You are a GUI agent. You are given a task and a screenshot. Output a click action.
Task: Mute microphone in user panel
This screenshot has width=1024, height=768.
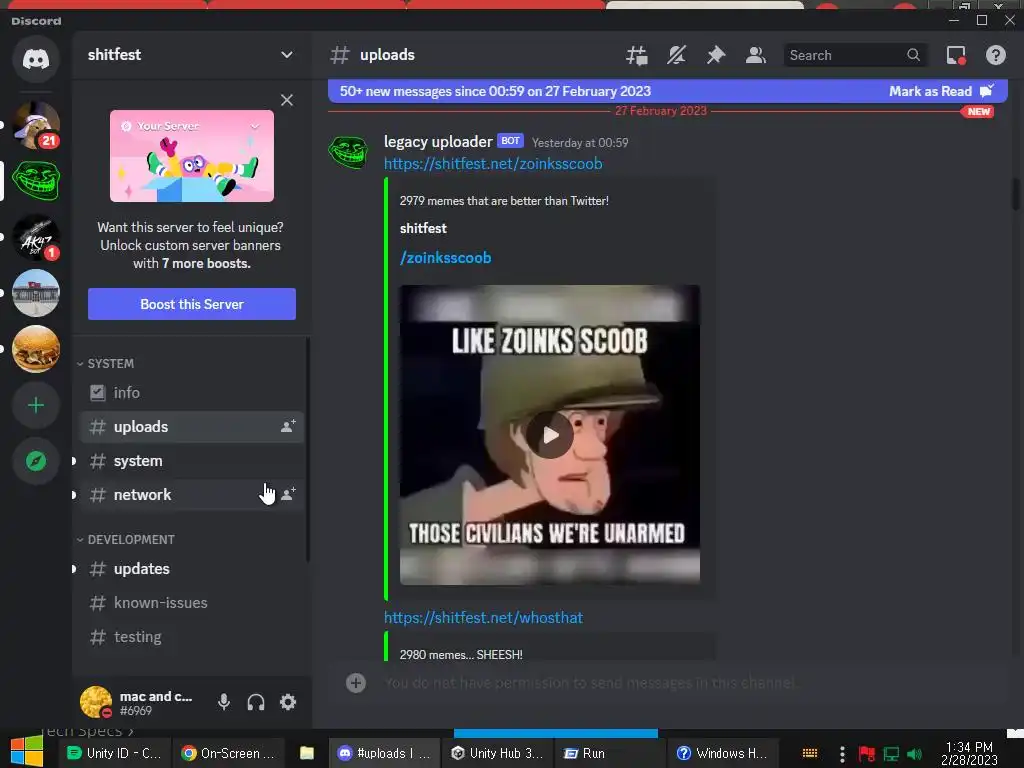(223, 702)
